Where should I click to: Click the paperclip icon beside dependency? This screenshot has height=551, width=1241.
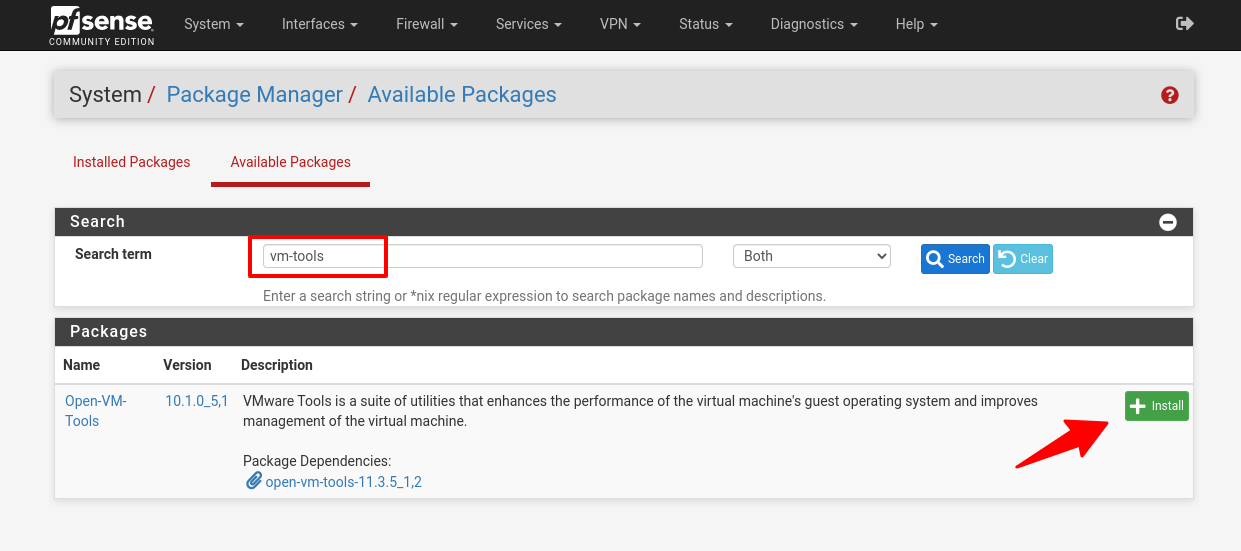(x=253, y=481)
